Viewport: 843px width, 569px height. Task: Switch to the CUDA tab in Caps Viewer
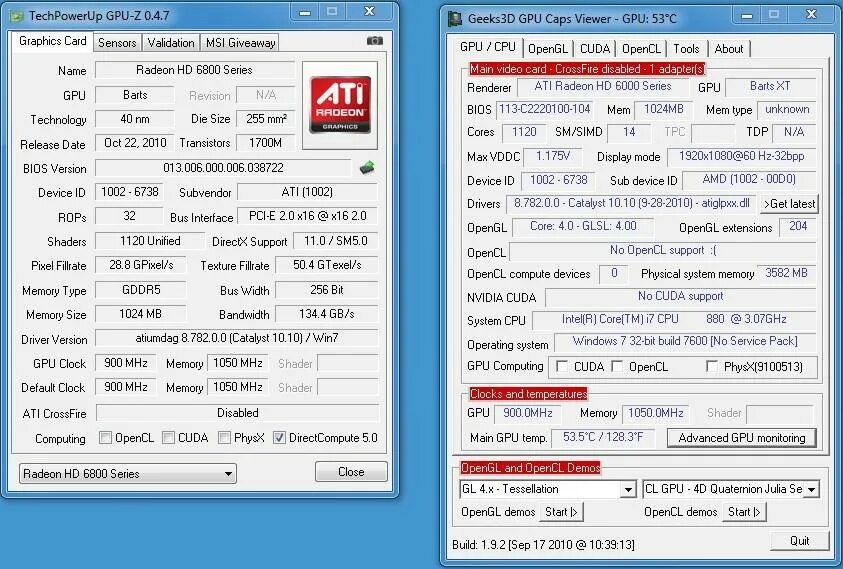coord(595,49)
